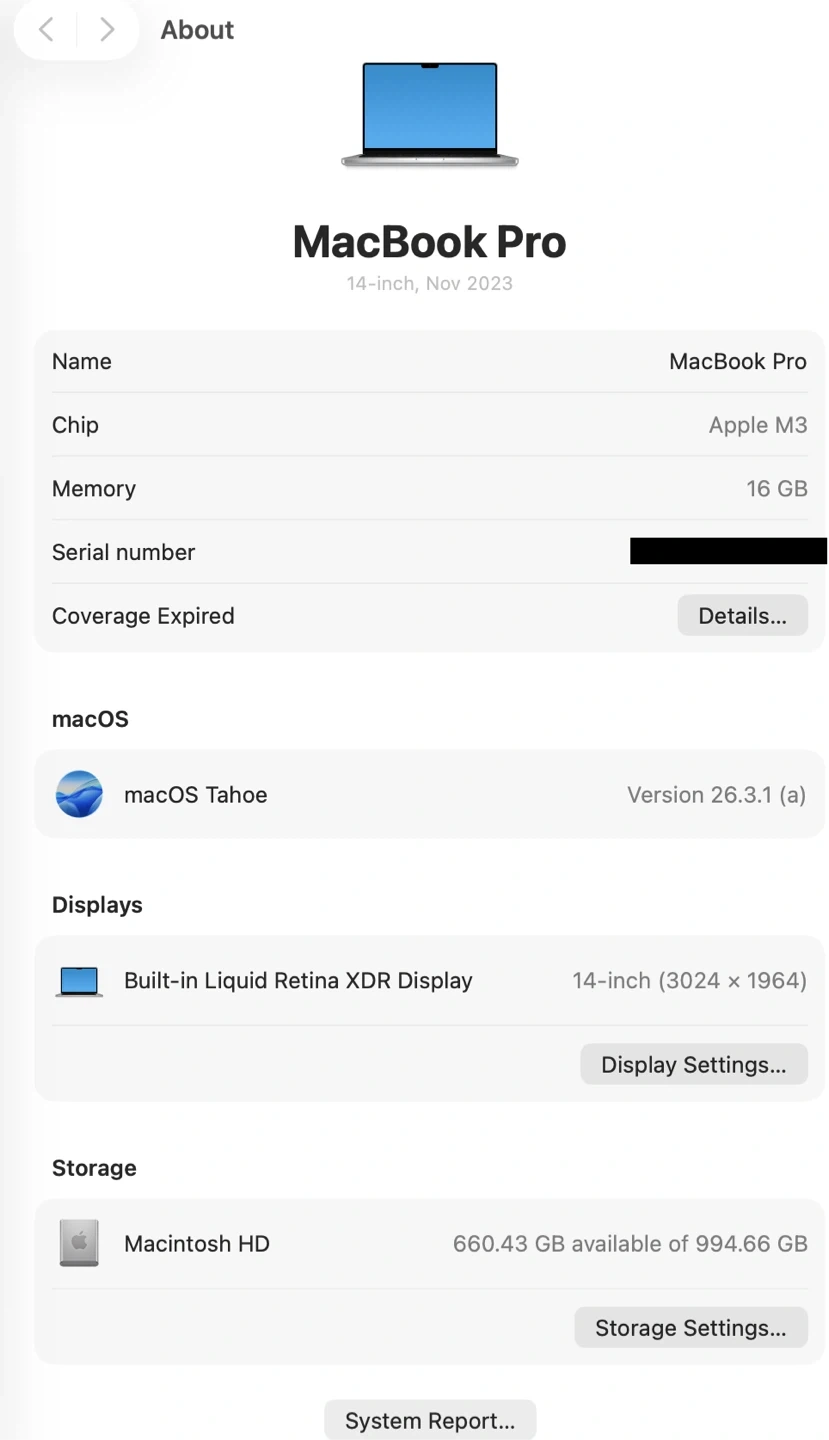Viewport: 829px width, 1440px height.
Task: Open coverage Details
Action: coord(742,616)
